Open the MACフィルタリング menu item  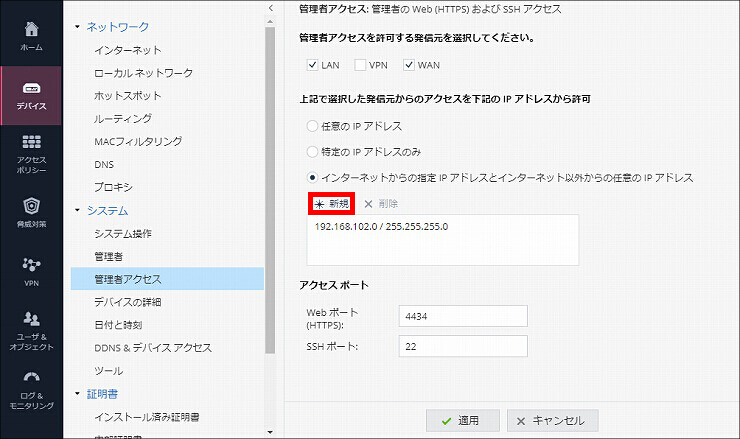tap(138, 141)
